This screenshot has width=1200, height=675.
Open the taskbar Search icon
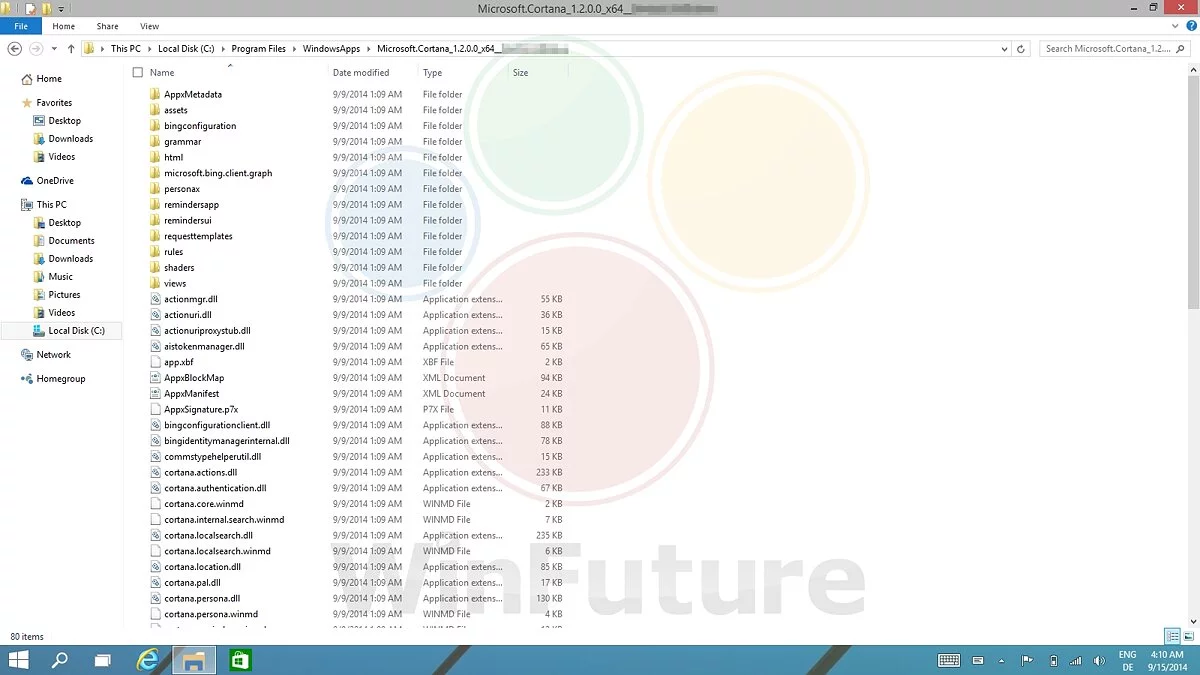(60, 660)
